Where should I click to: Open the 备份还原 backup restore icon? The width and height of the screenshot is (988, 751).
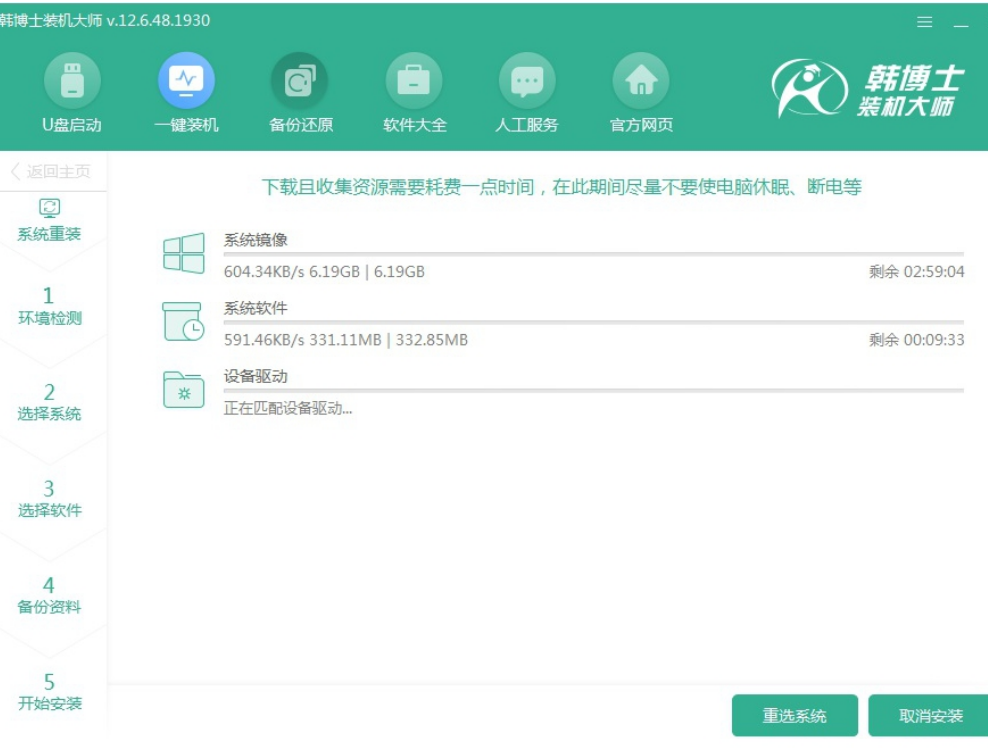[300, 82]
